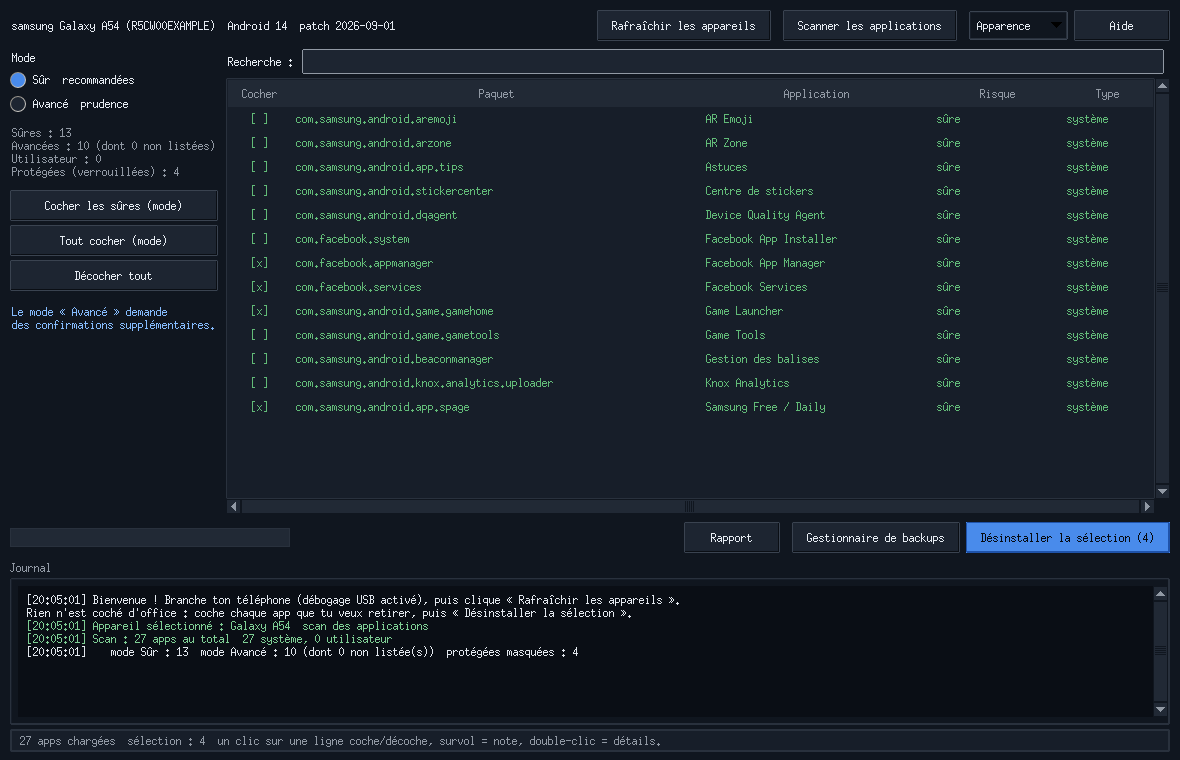The image size is (1180, 760).
Task: Click Scanner les applications
Action: point(869,26)
